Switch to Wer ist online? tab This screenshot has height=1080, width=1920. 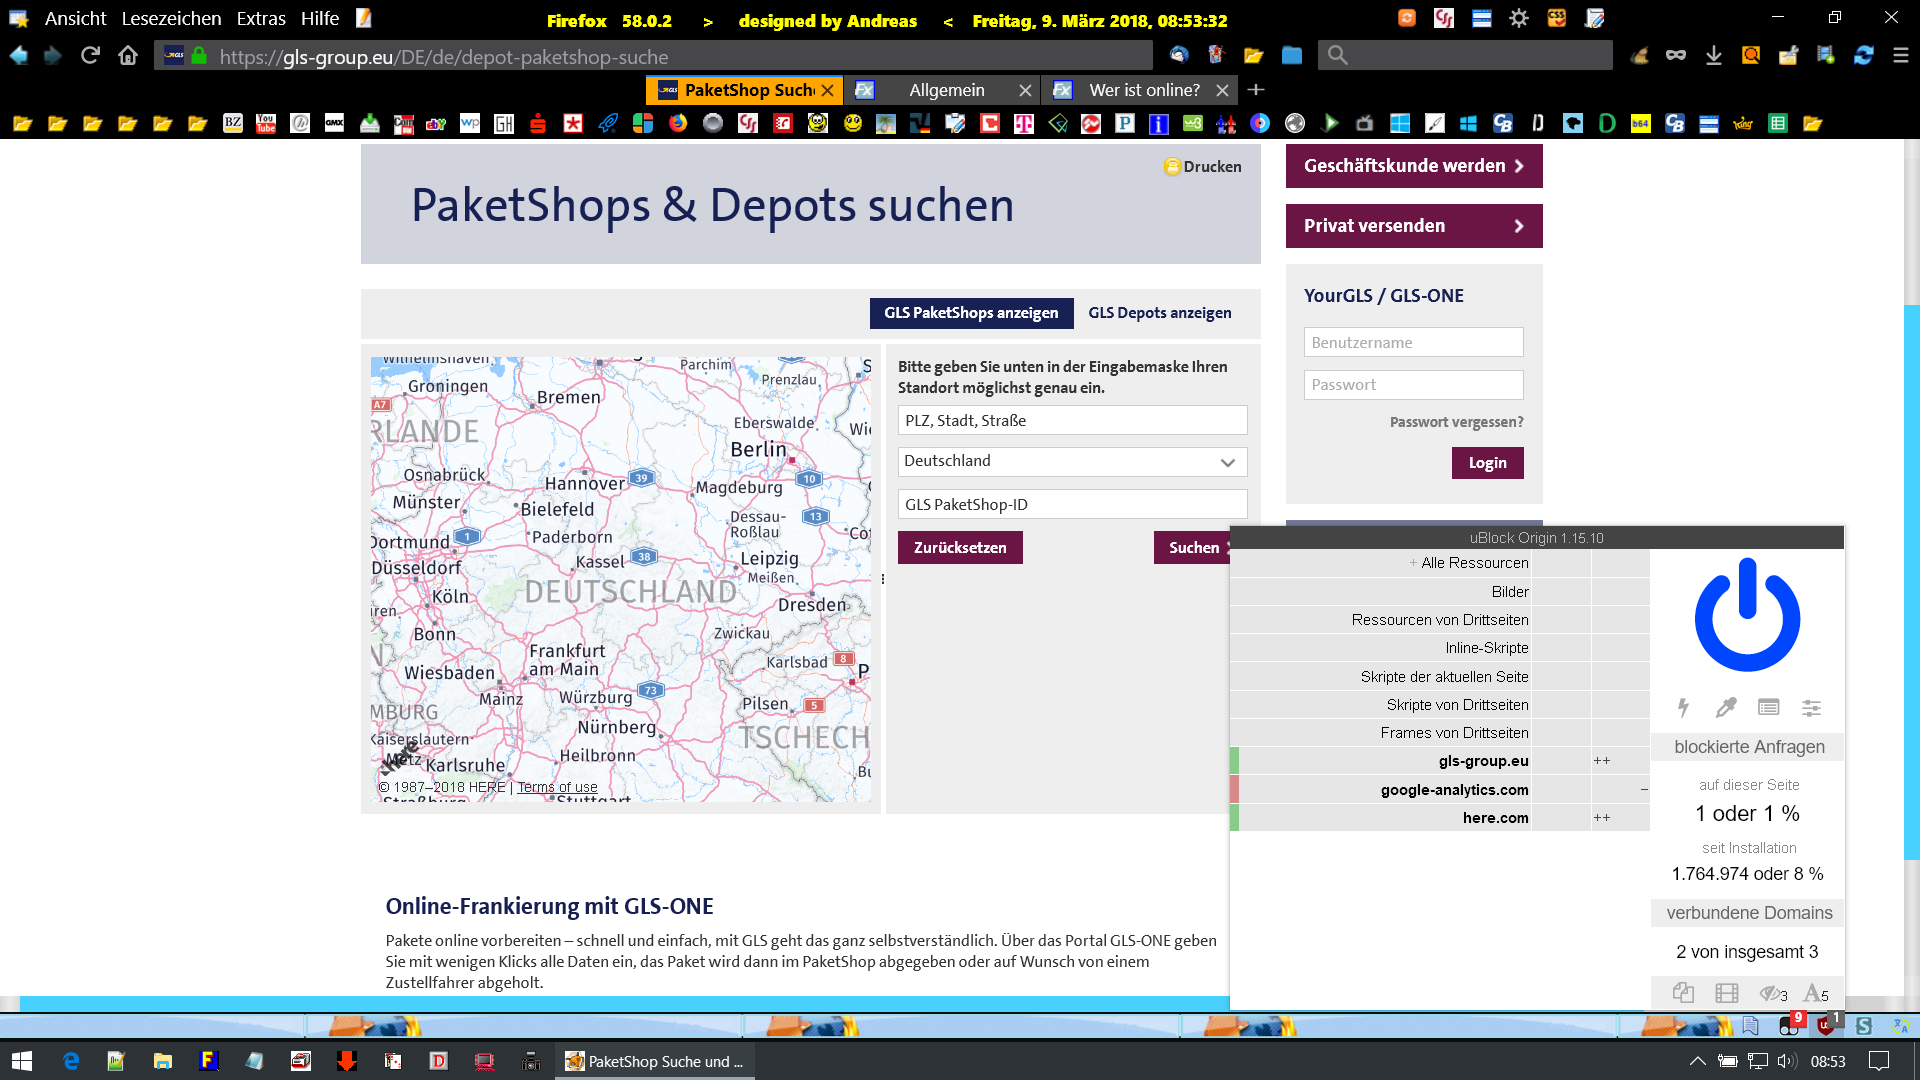[x=1143, y=90]
